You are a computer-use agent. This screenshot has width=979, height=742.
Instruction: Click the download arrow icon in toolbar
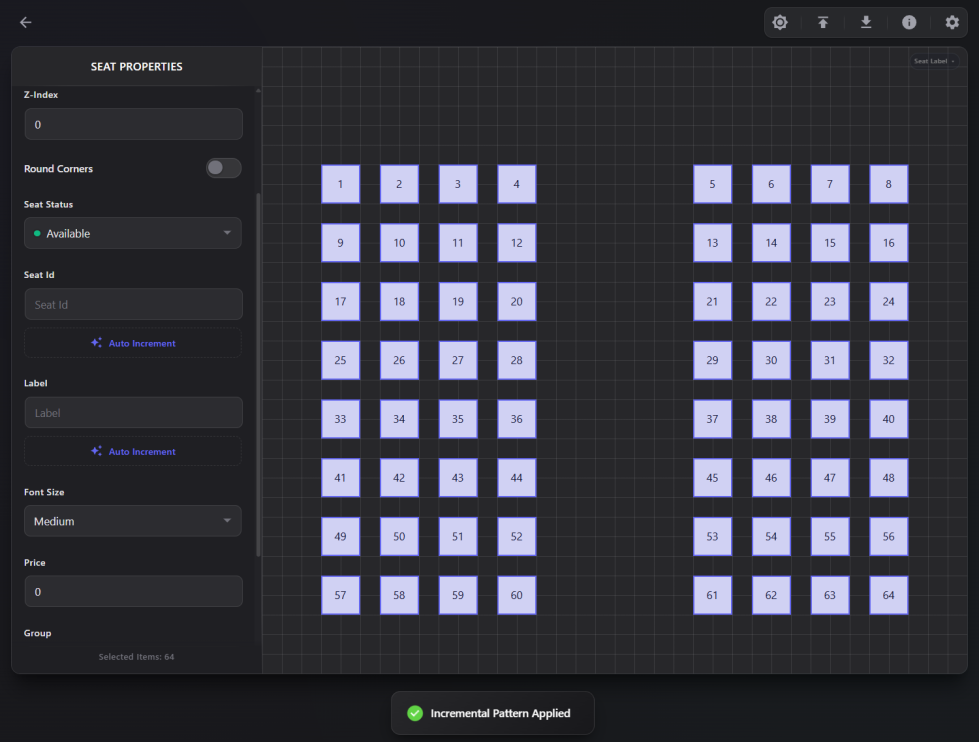[x=866, y=22]
